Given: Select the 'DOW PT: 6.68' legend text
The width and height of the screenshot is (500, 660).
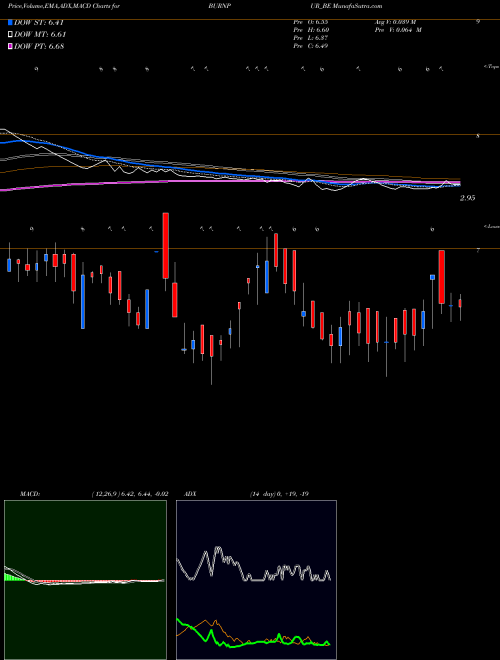Looking at the screenshot, I should pyautogui.click(x=39, y=46).
